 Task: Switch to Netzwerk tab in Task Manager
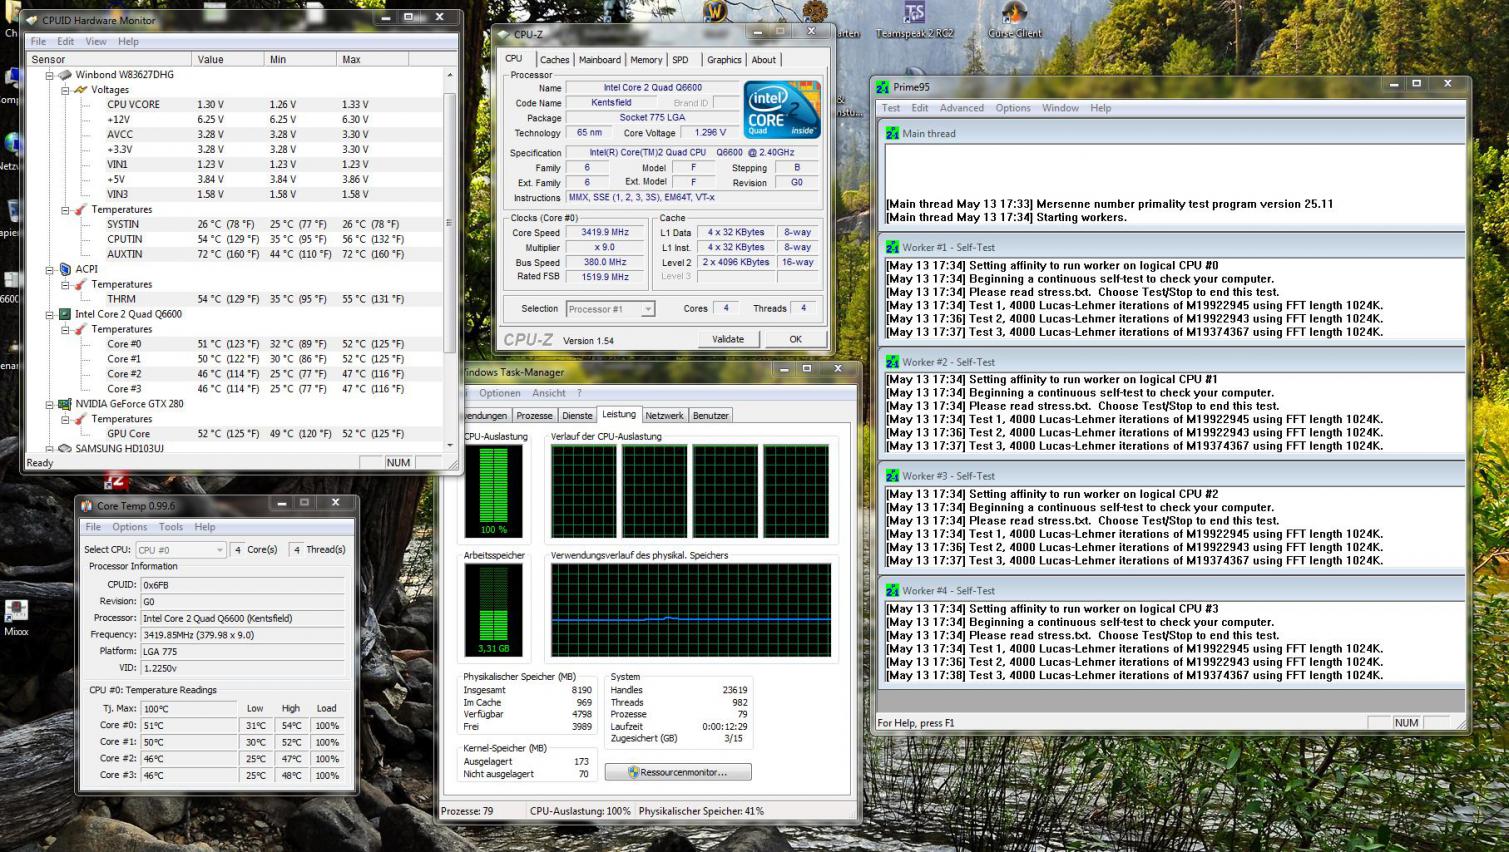pos(664,416)
